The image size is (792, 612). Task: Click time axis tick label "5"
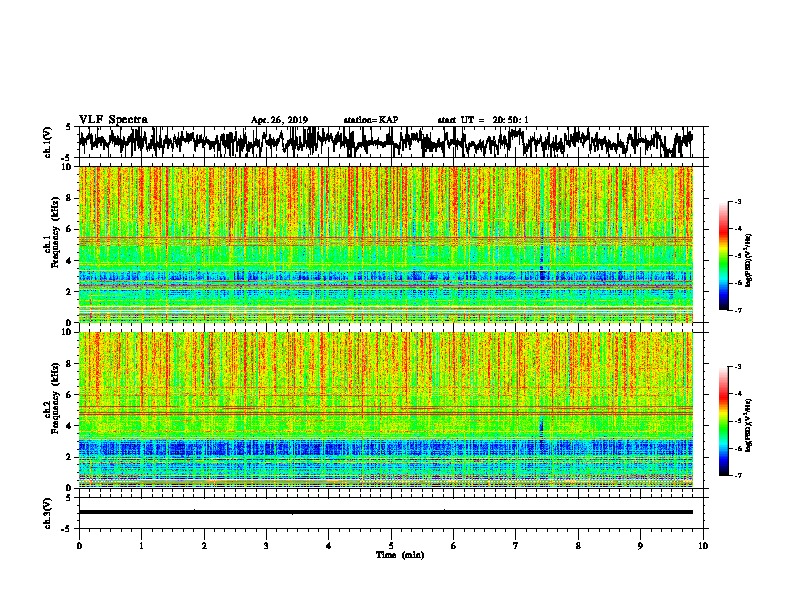pos(391,546)
